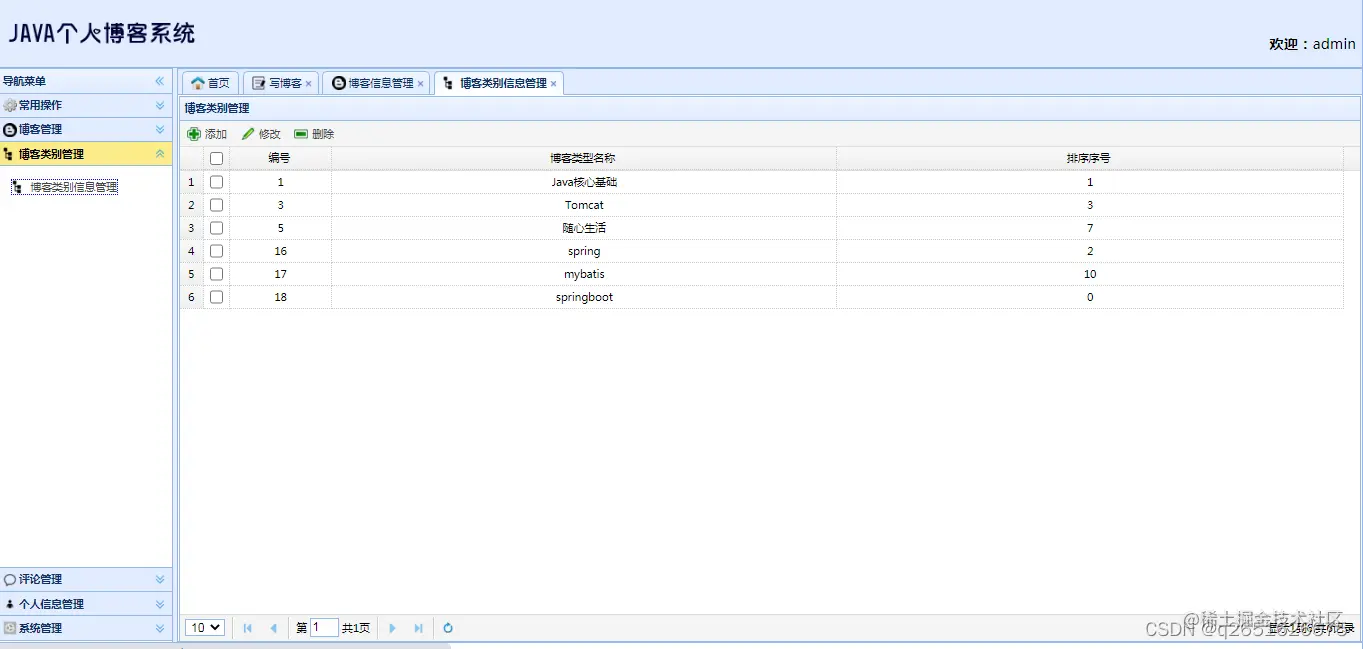Image resolution: width=1363 pixels, height=649 pixels.
Task: Go to last page arrow icon
Action: 418,628
